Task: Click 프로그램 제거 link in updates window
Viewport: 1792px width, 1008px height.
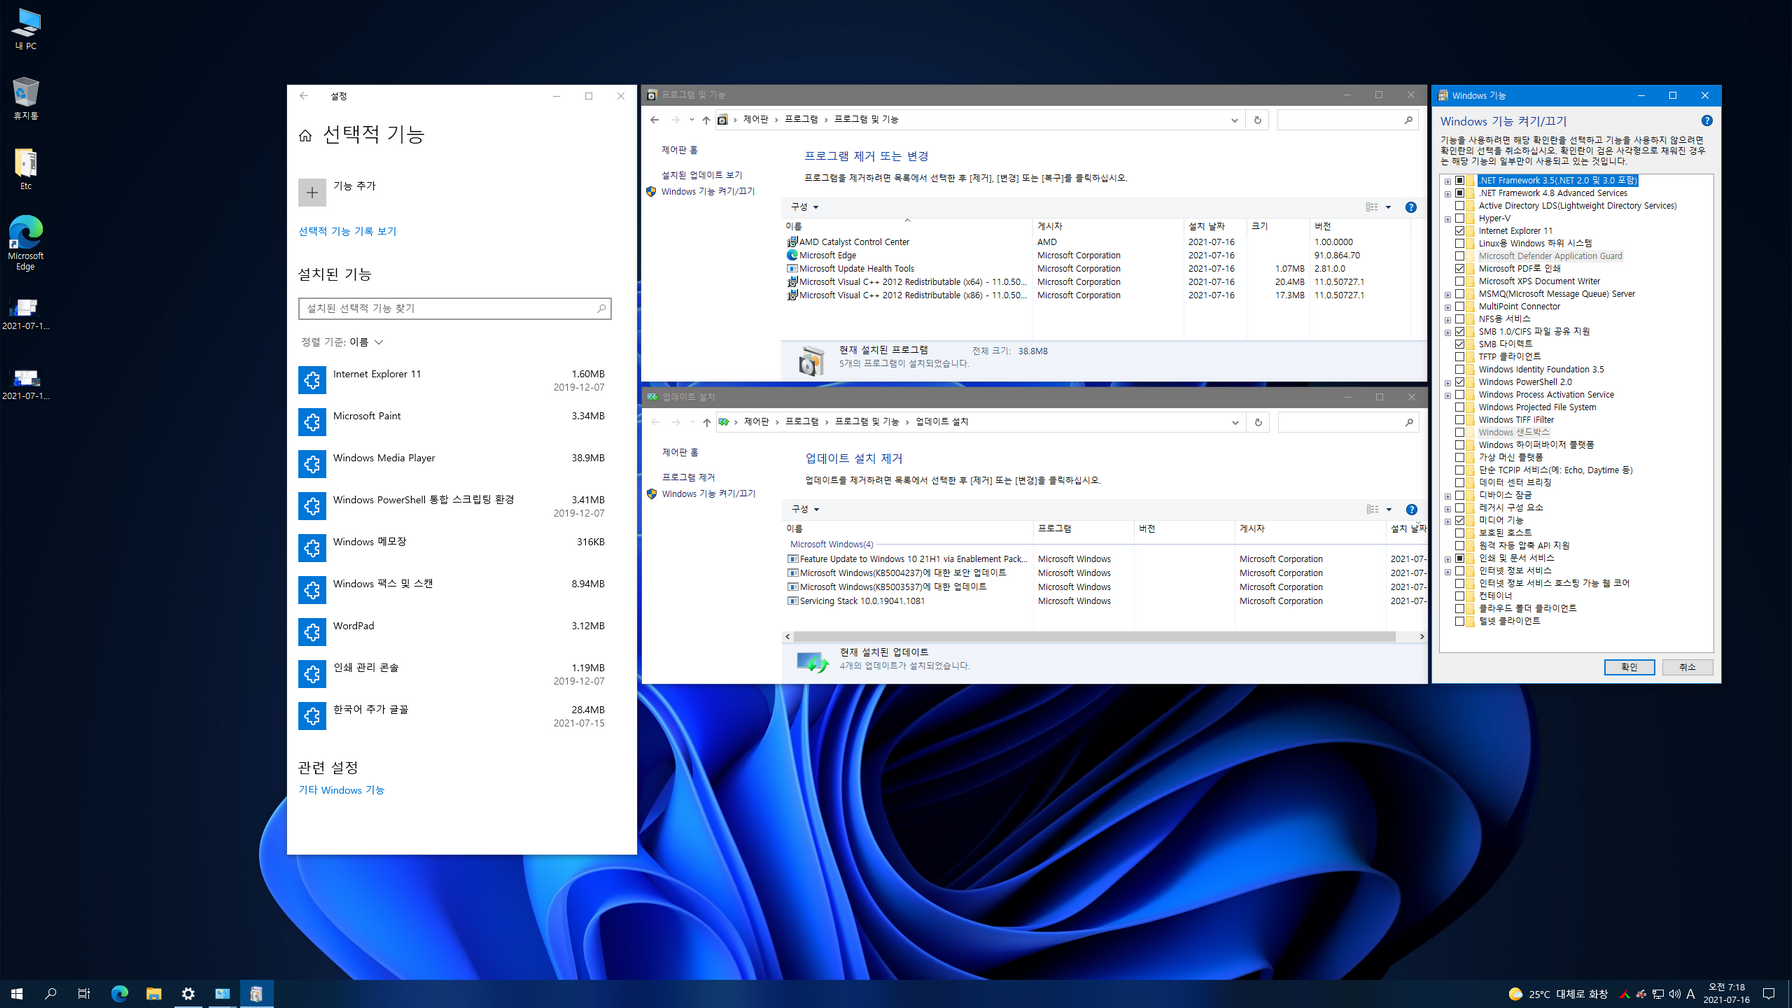Action: pyautogui.click(x=688, y=478)
